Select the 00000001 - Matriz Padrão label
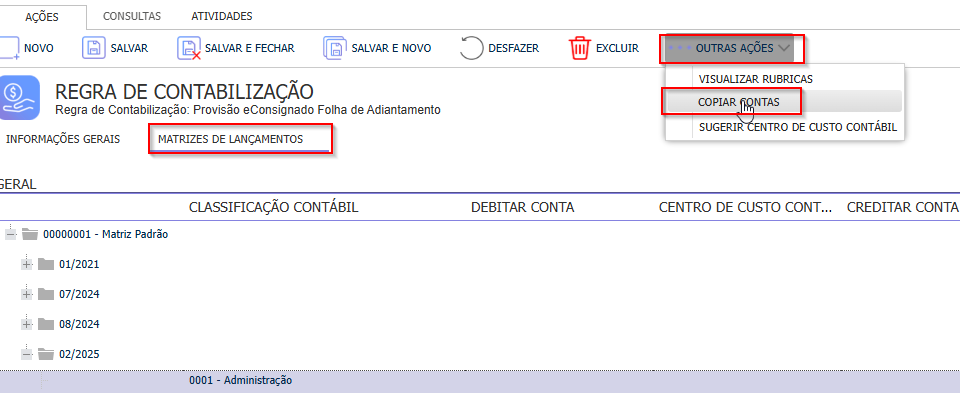 coord(105,234)
